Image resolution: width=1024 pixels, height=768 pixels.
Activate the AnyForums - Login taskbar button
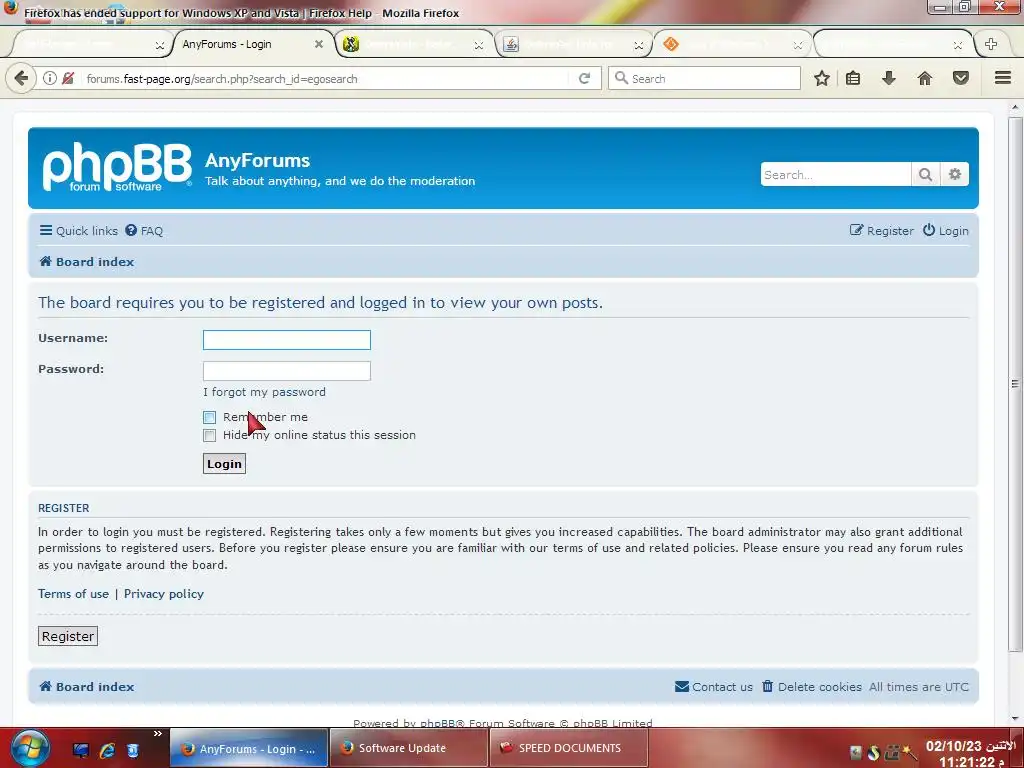click(249, 749)
